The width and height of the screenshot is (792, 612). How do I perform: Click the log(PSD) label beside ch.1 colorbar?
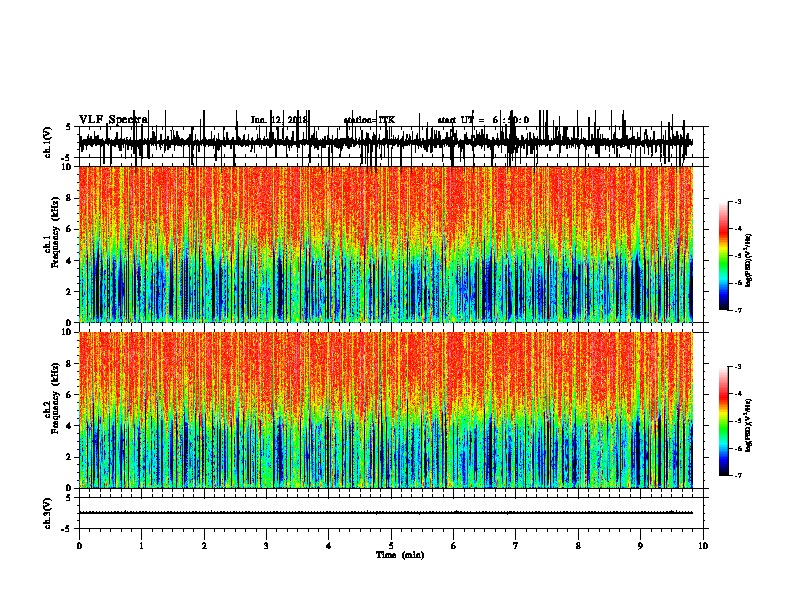pyautogui.click(x=749, y=260)
